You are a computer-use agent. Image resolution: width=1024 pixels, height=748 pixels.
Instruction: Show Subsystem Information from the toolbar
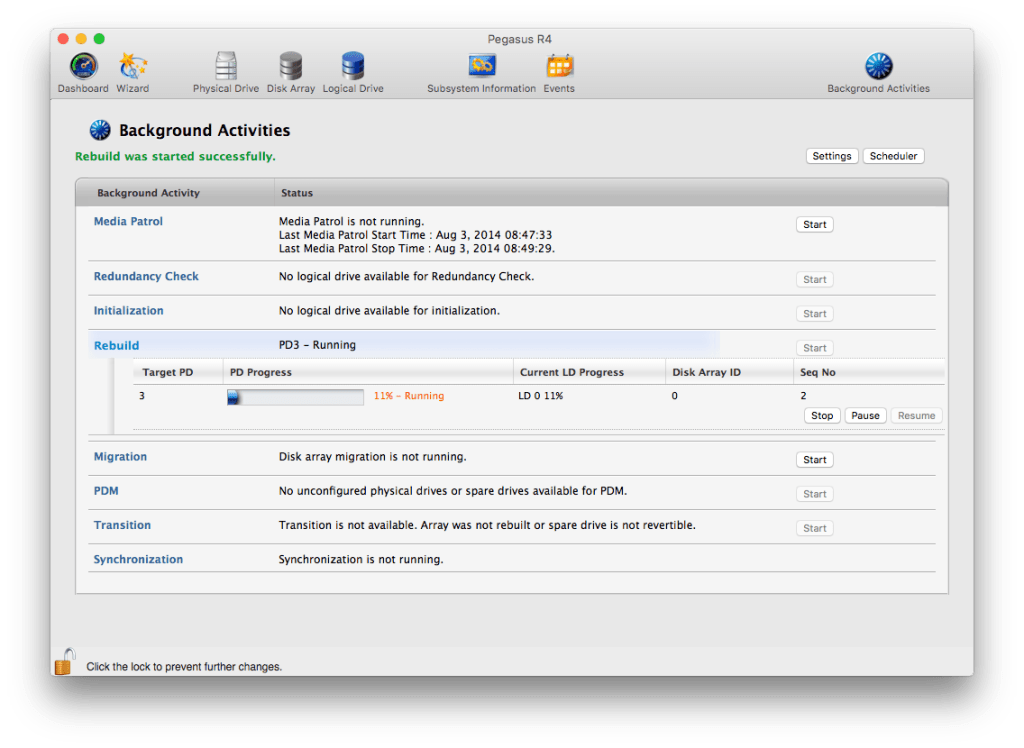pyautogui.click(x=481, y=68)
